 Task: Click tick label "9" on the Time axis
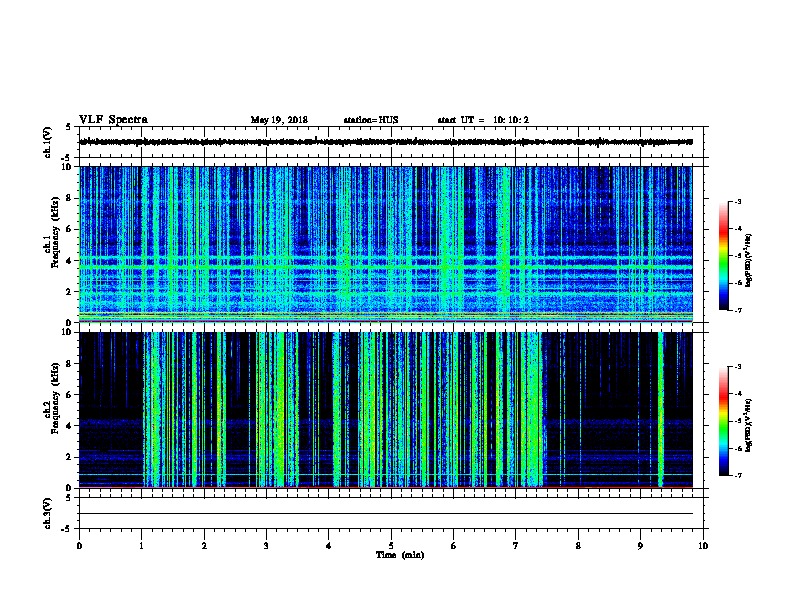[x=640, y=546]
